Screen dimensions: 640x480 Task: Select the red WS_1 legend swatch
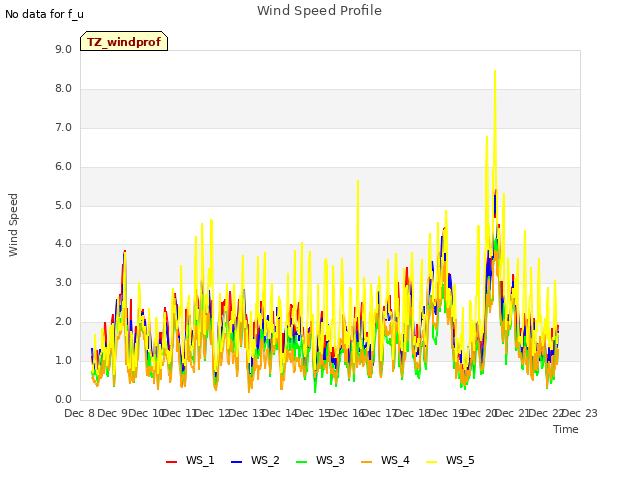(171, 462)
